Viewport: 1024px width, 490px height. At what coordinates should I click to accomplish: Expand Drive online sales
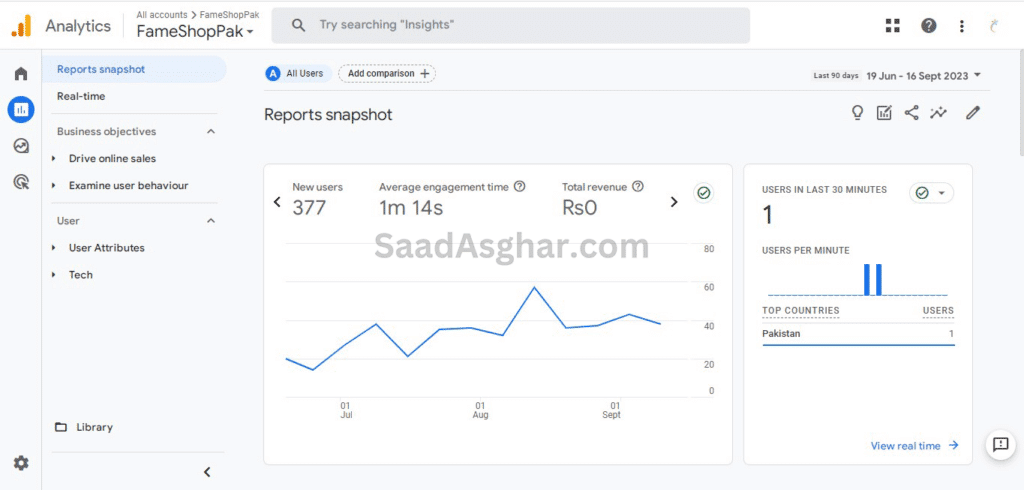(x=54, y=159)
